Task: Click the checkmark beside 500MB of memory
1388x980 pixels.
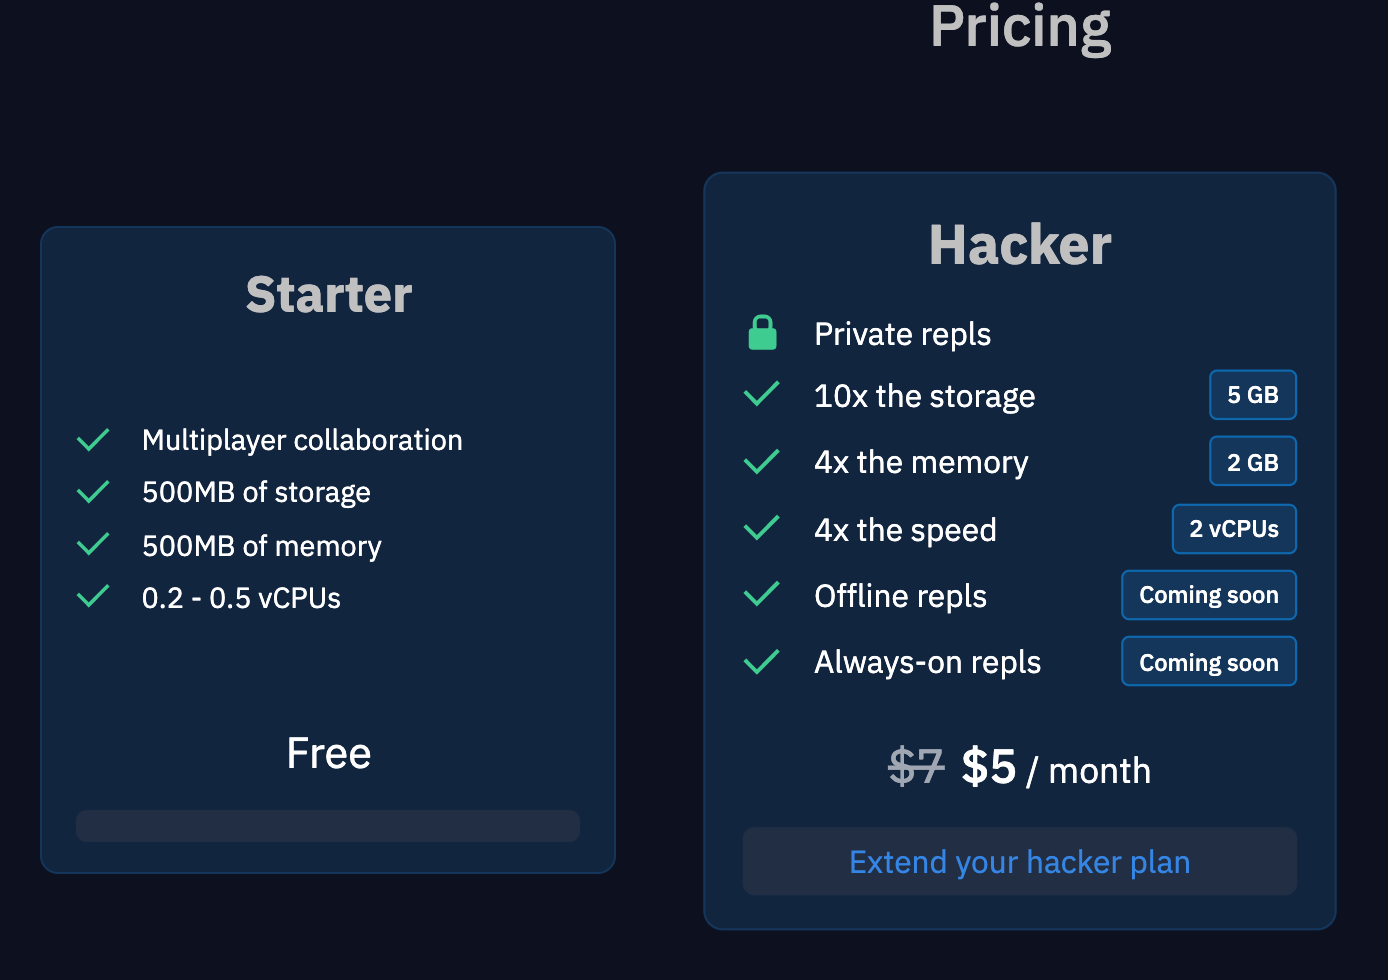Action: (x=93, y=545)
